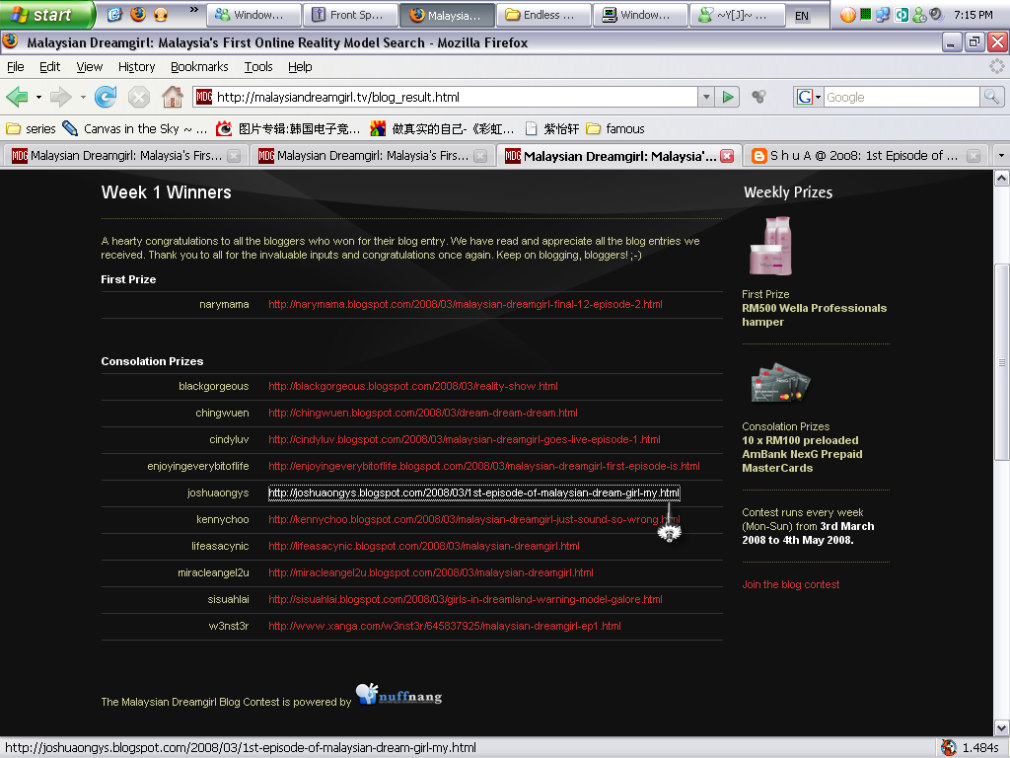Click the Internet Explorer quick launch icon
1010x758 pixels.
(x=115, y=14)
